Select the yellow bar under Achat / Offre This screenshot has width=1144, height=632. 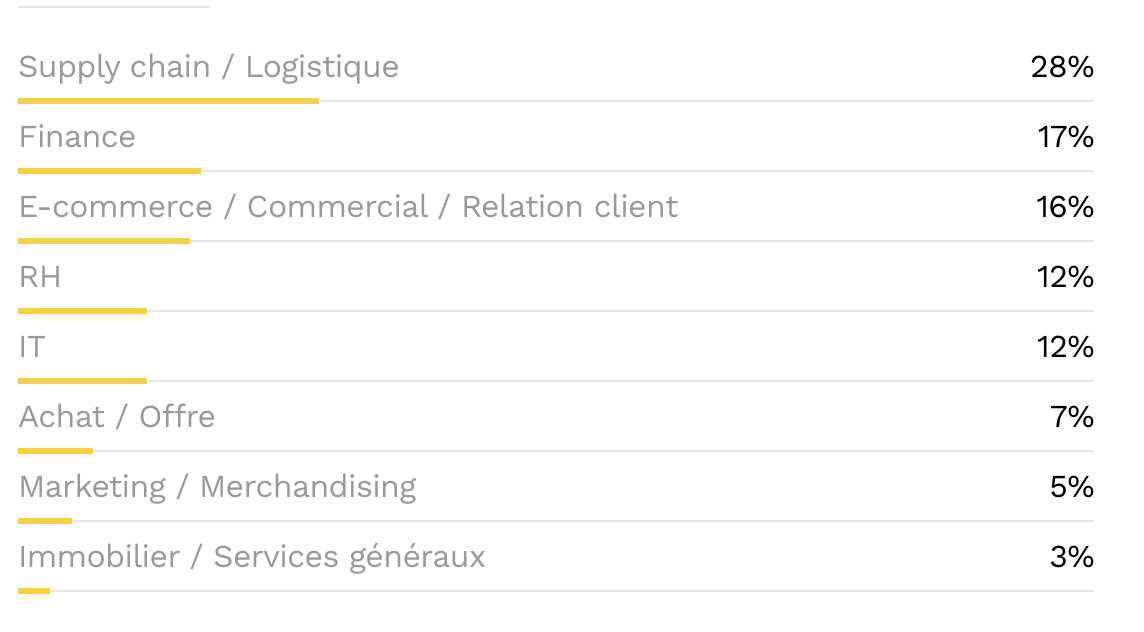55,451
